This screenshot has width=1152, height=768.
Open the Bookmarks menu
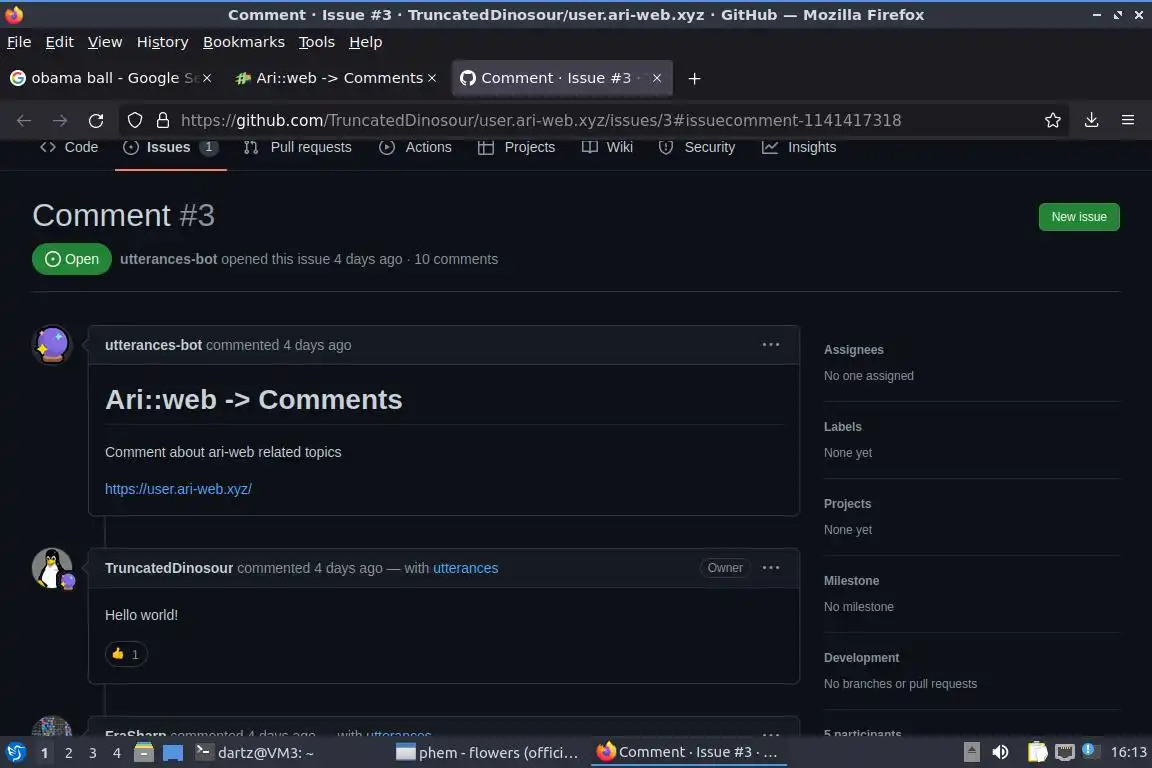(244, 42)
